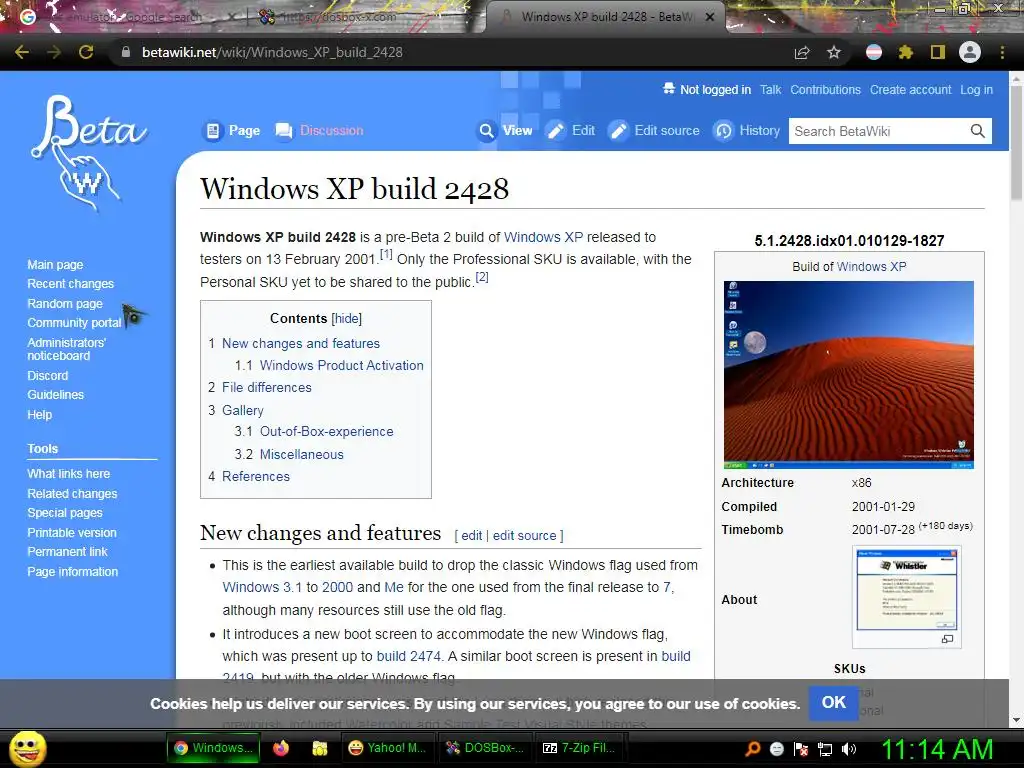Hide the Contents table with [hide]
Image resolution: width=1024 pixels, height=768 pixels.
pos(346,319)
